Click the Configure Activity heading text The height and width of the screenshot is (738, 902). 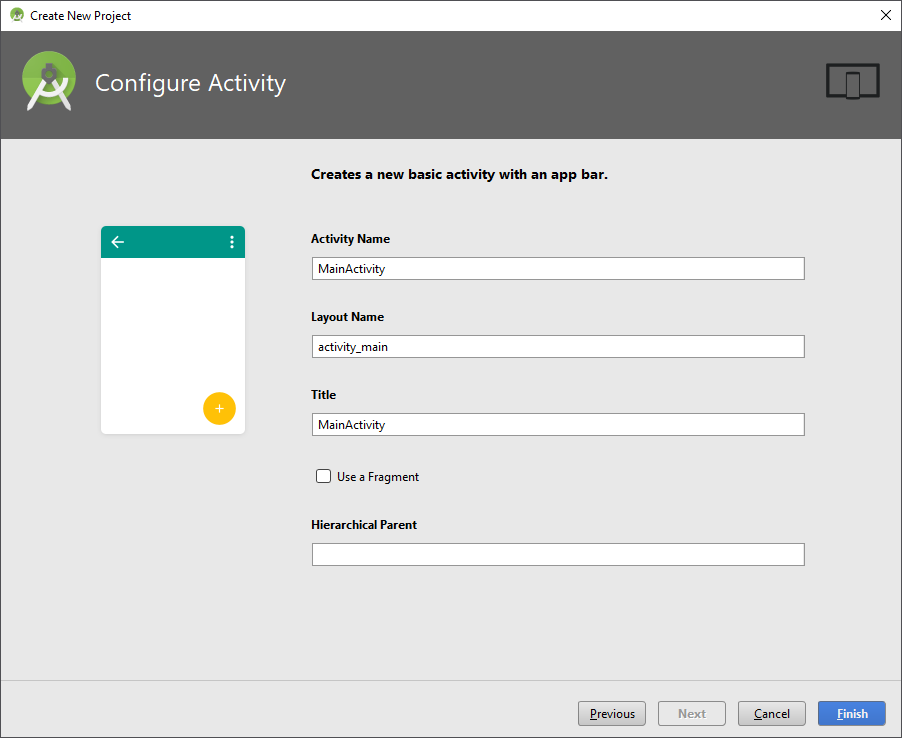tap(190, 83)
